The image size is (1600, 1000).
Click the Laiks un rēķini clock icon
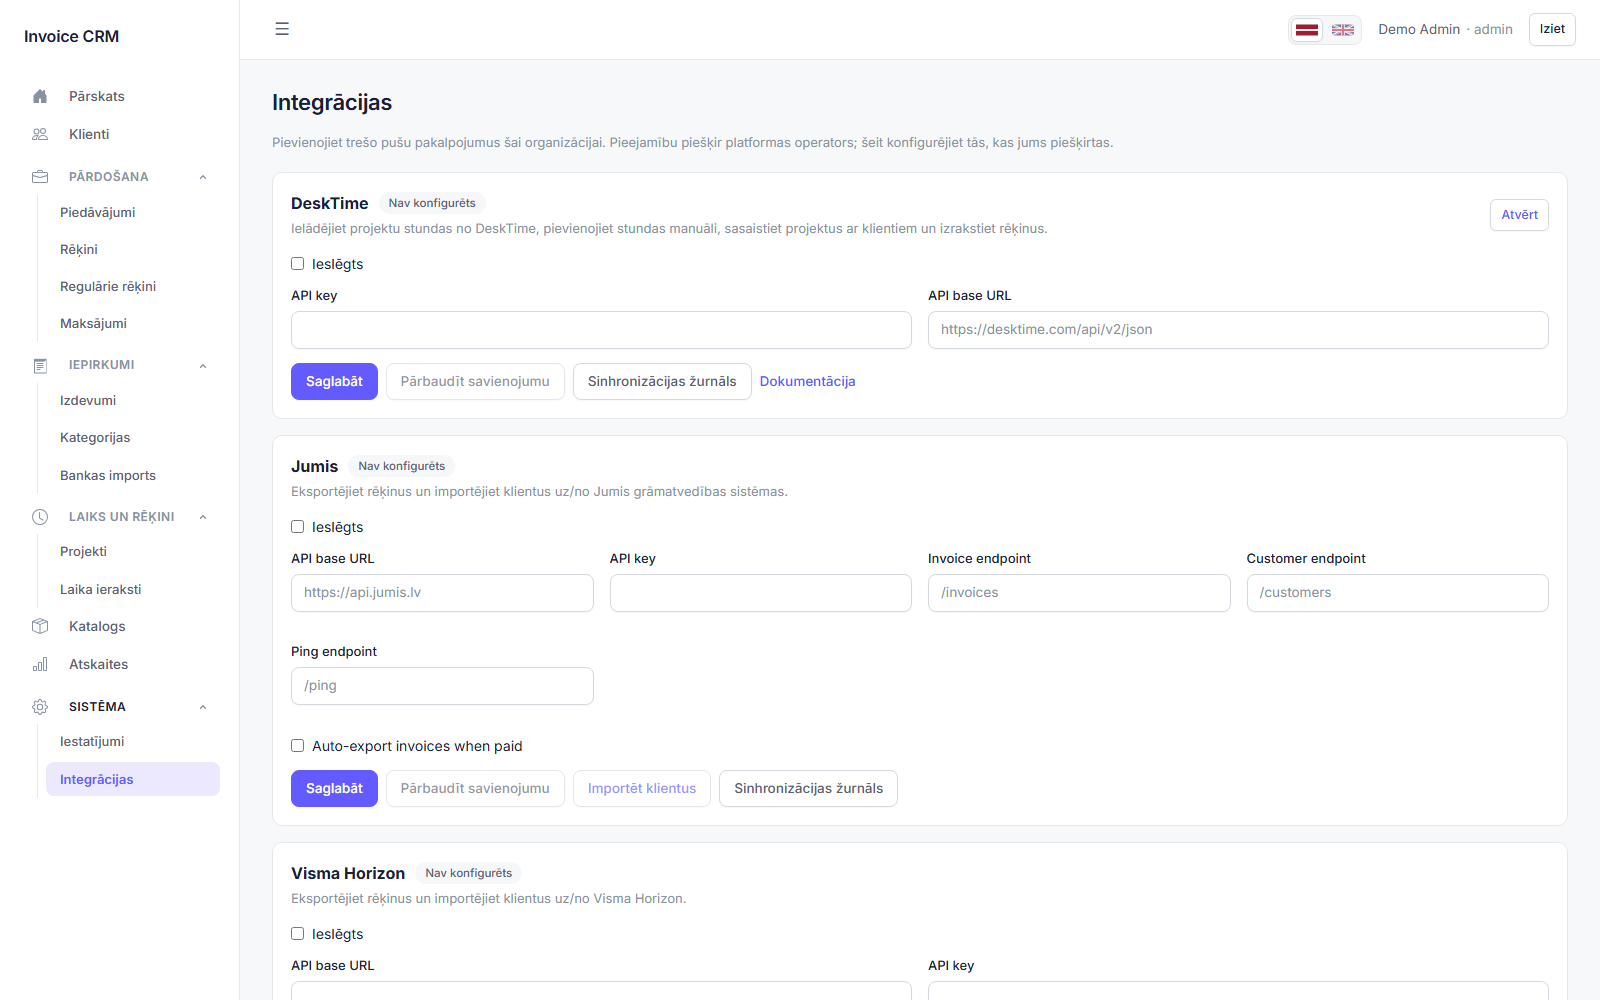(40, 517)
